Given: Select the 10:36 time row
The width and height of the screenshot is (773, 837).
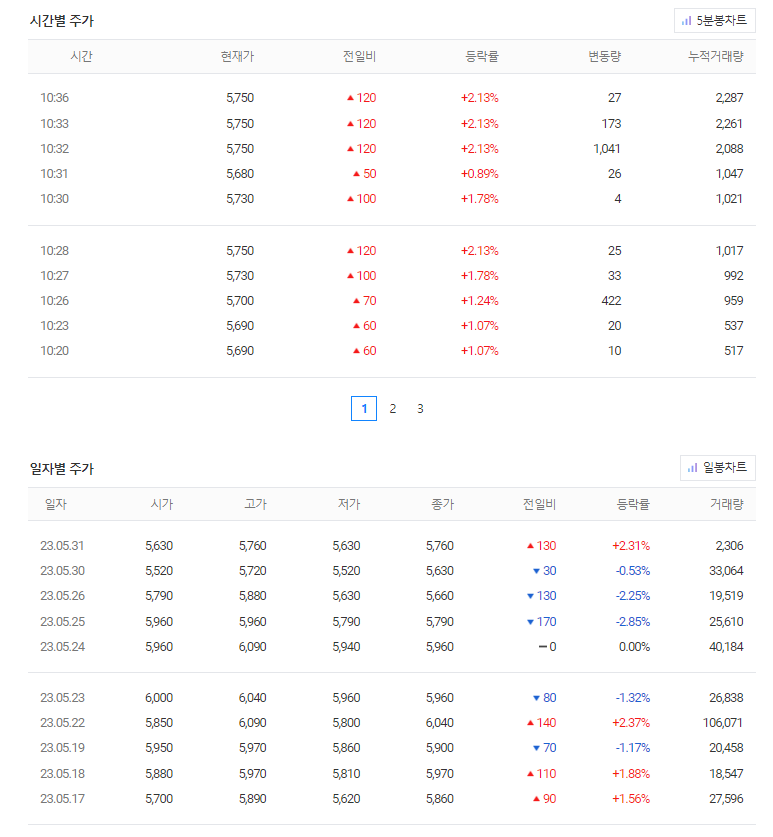Looking at the screenshot, I should pos(392,98).
